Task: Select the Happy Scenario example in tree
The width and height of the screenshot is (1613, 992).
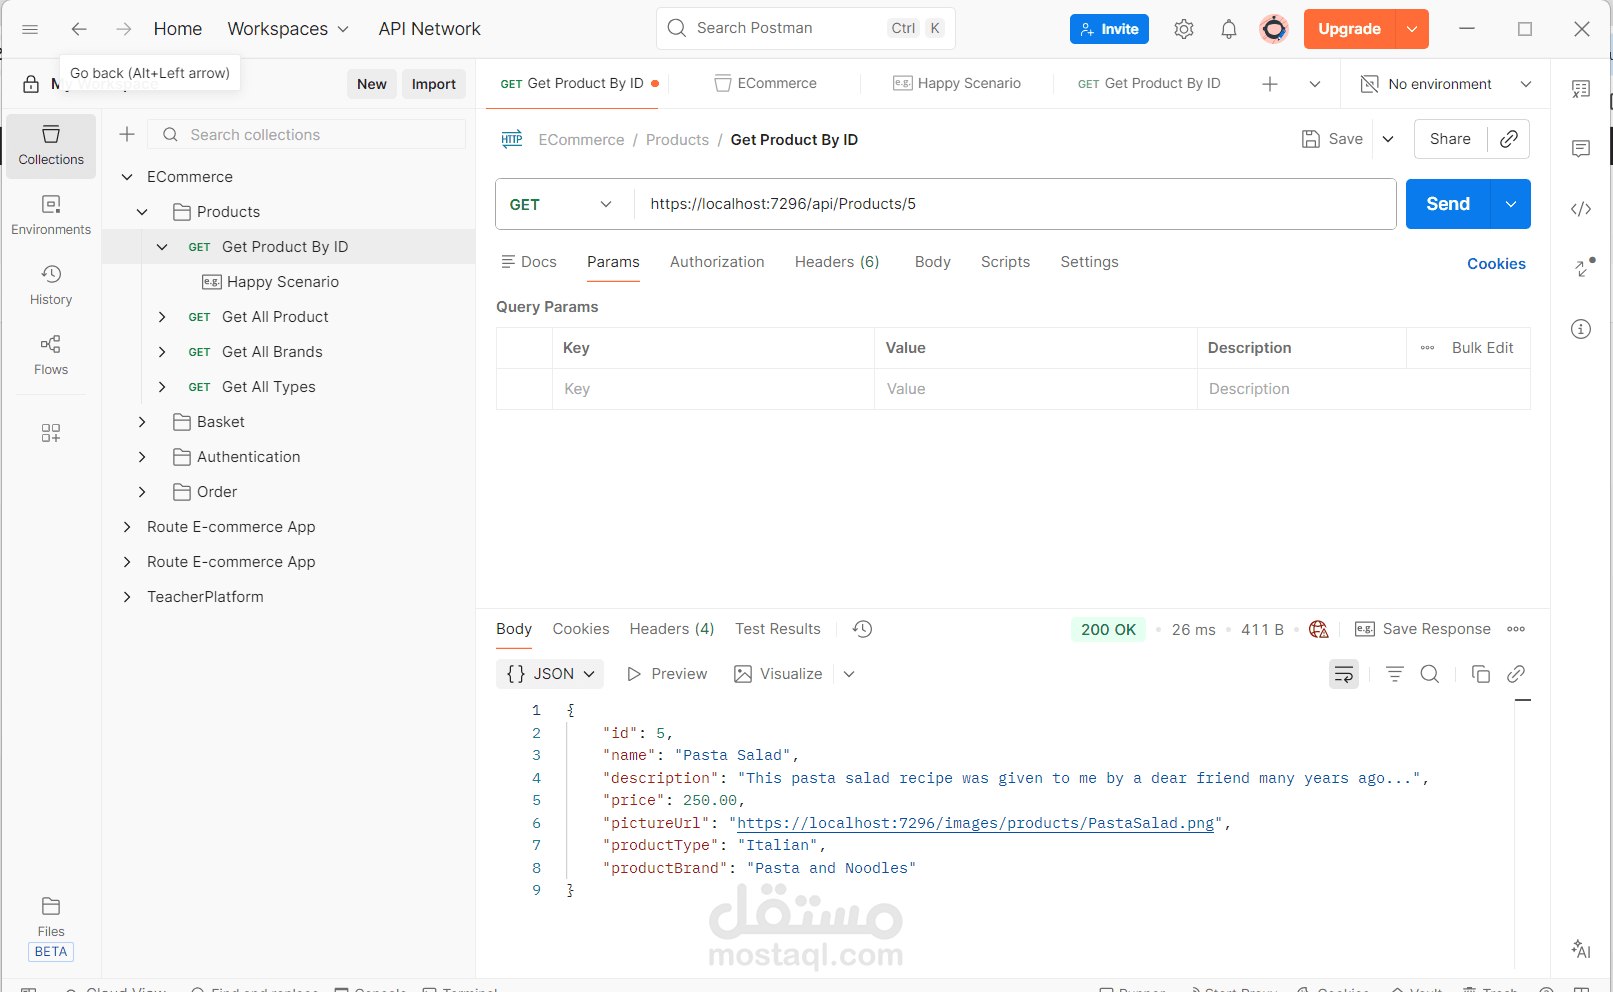Action: click(271, 282)
